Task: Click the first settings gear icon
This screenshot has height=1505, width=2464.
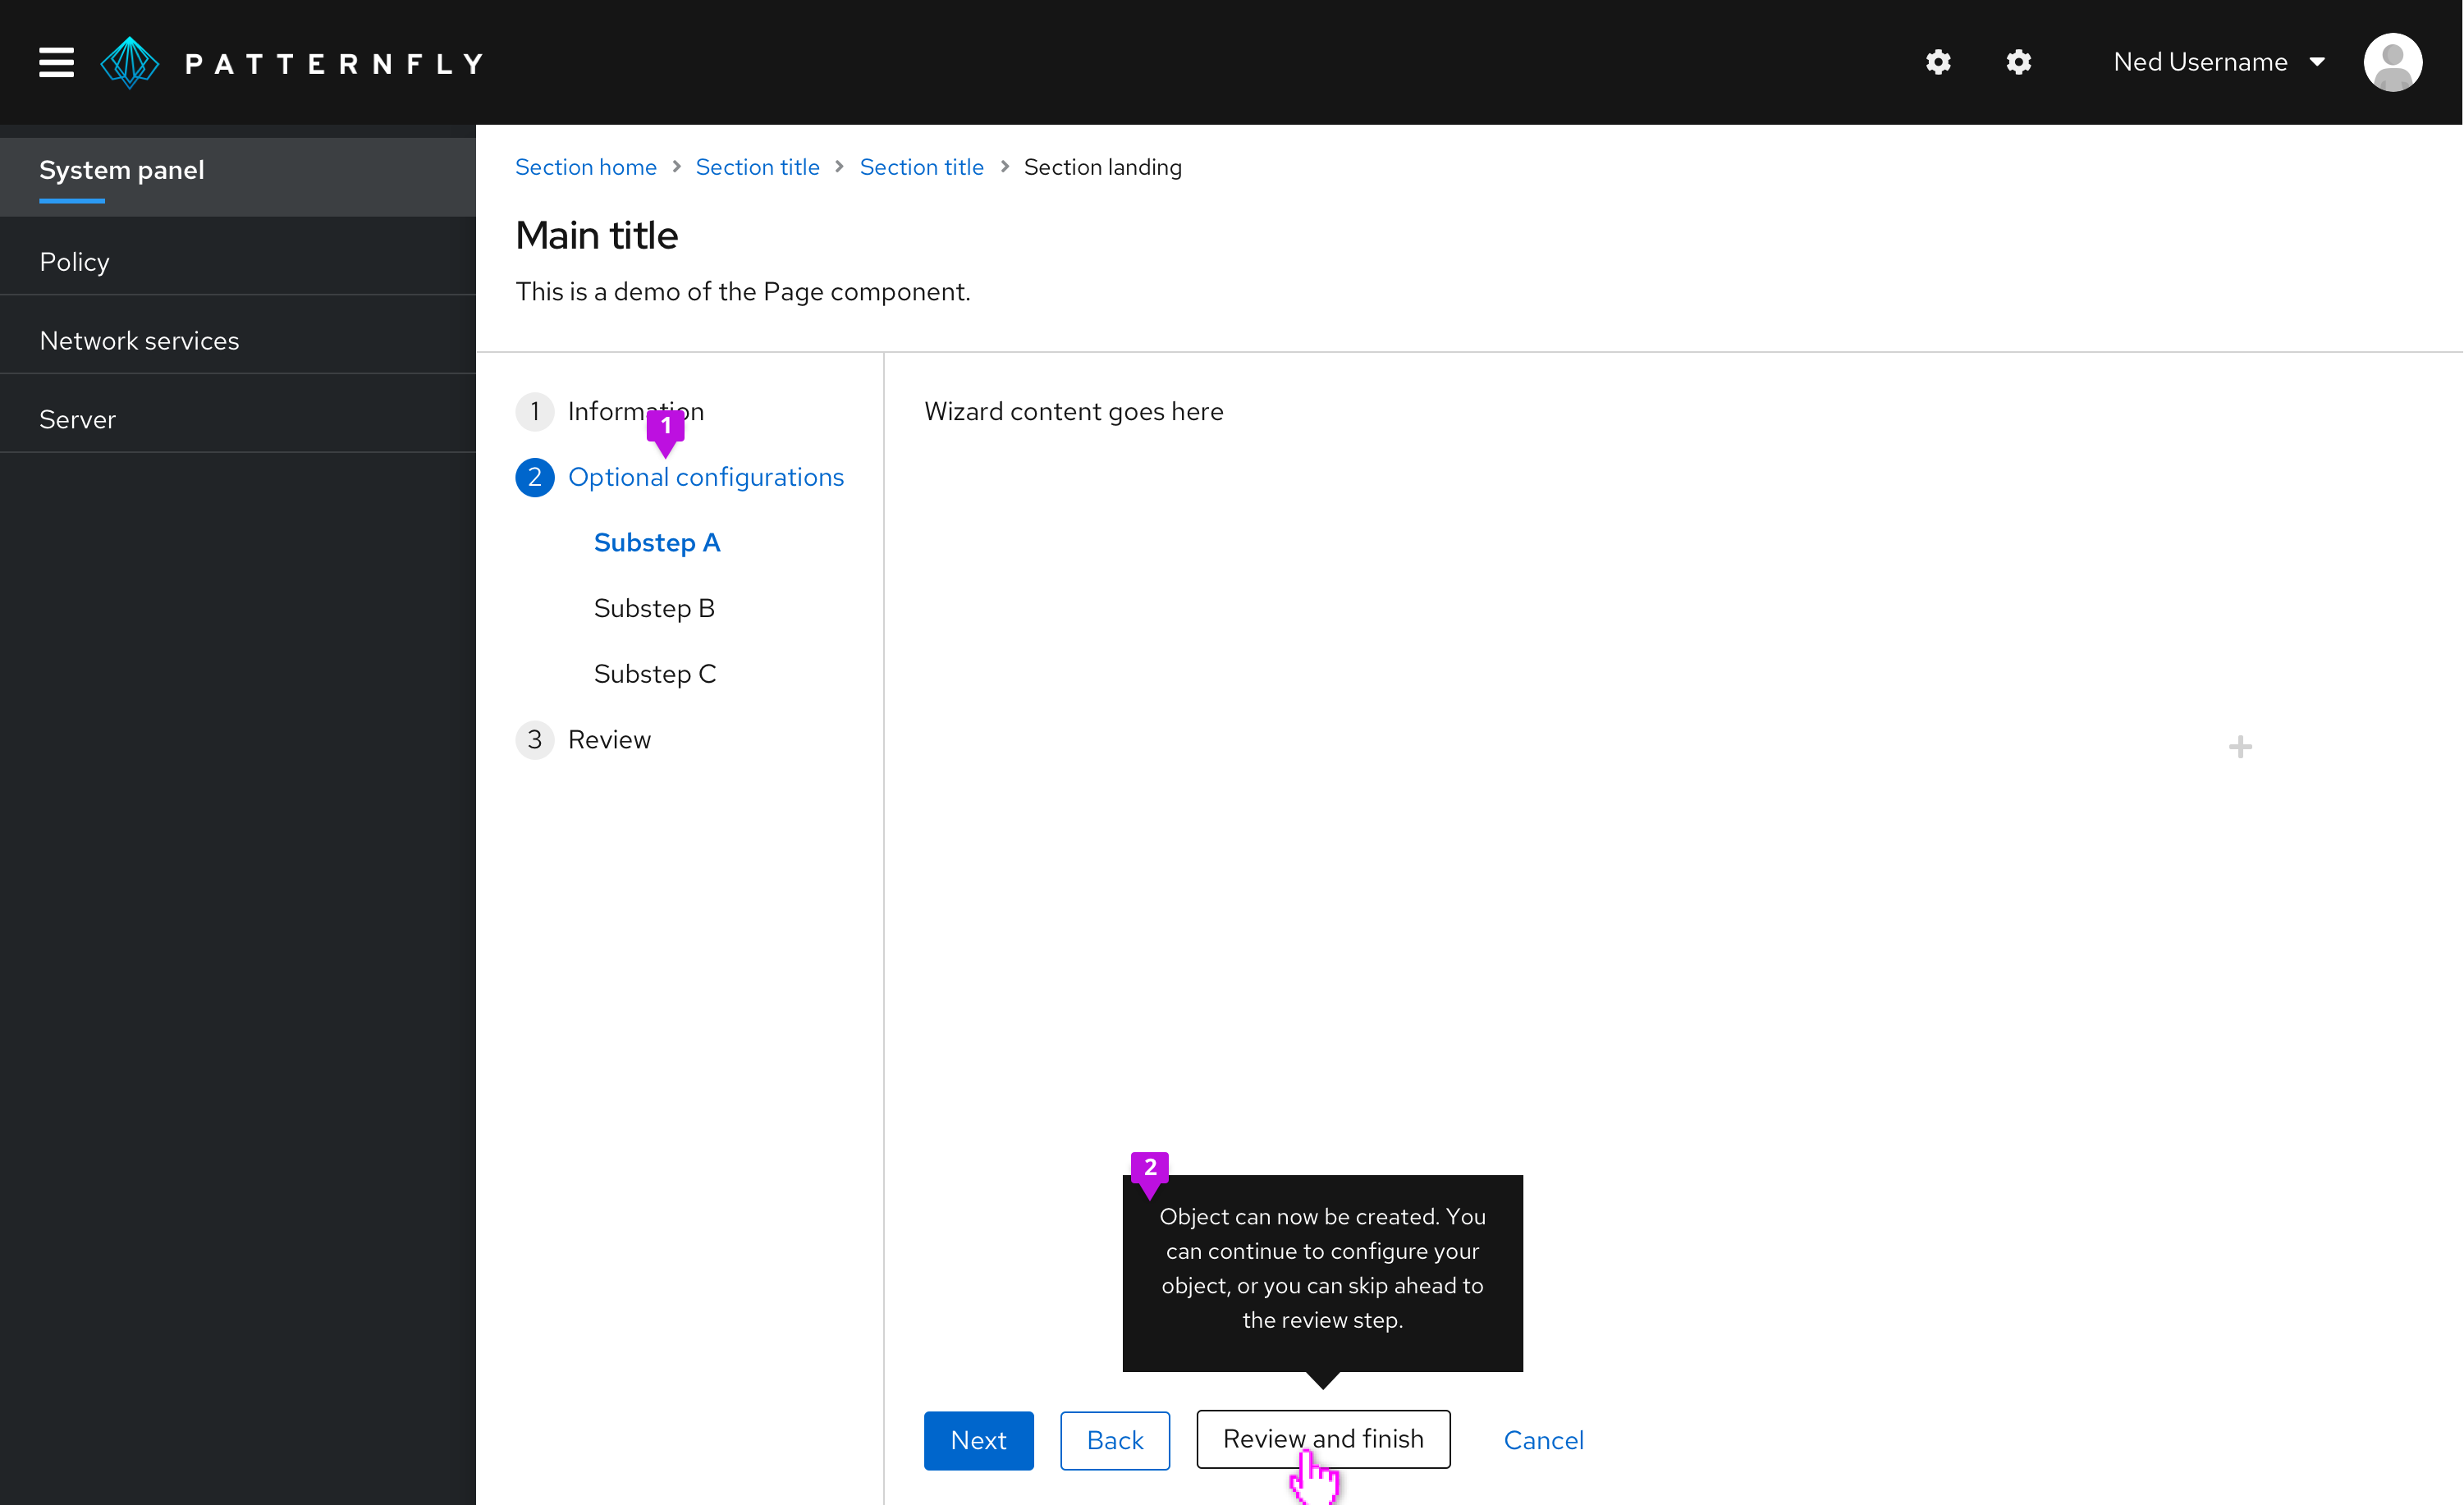Action: click(x=1938, y=62)
